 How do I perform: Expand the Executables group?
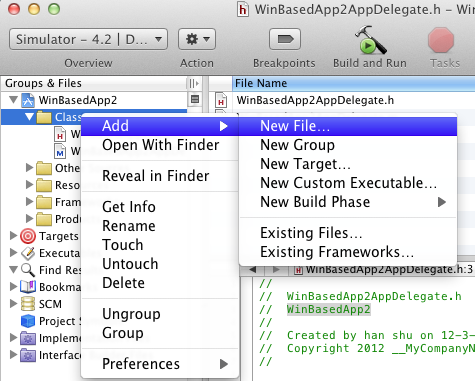click(x=14, y=253)
